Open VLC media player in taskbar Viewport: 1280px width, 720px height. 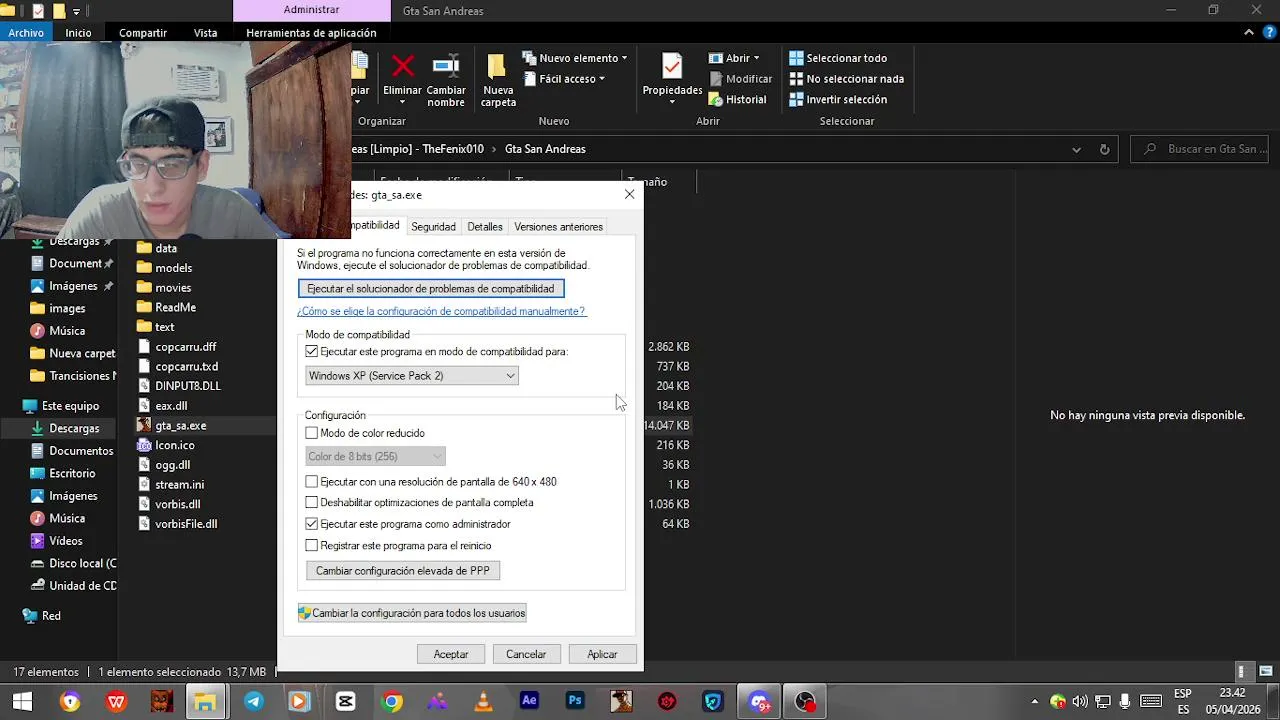tap(483, 701)
